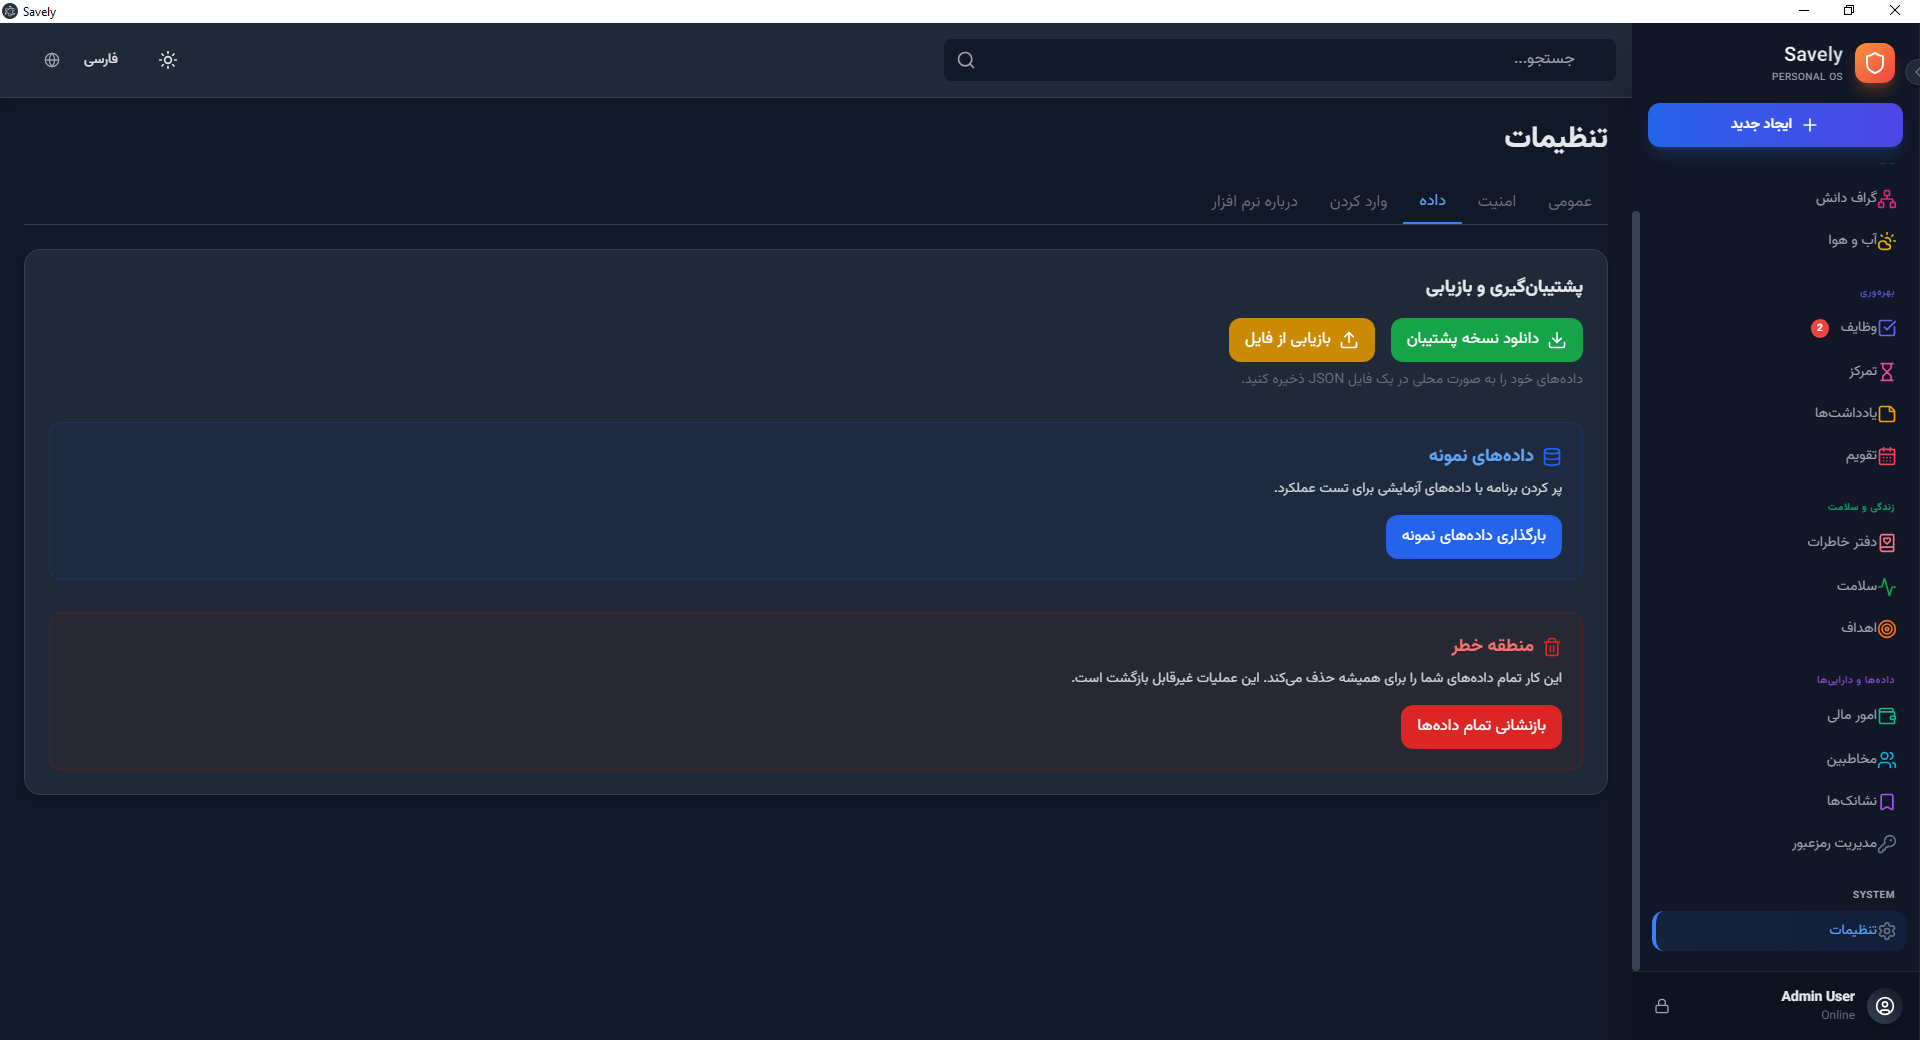Open Tasks with the checkbox icon
This screenshot has height=1040, width=1920.
(1887, 328)
